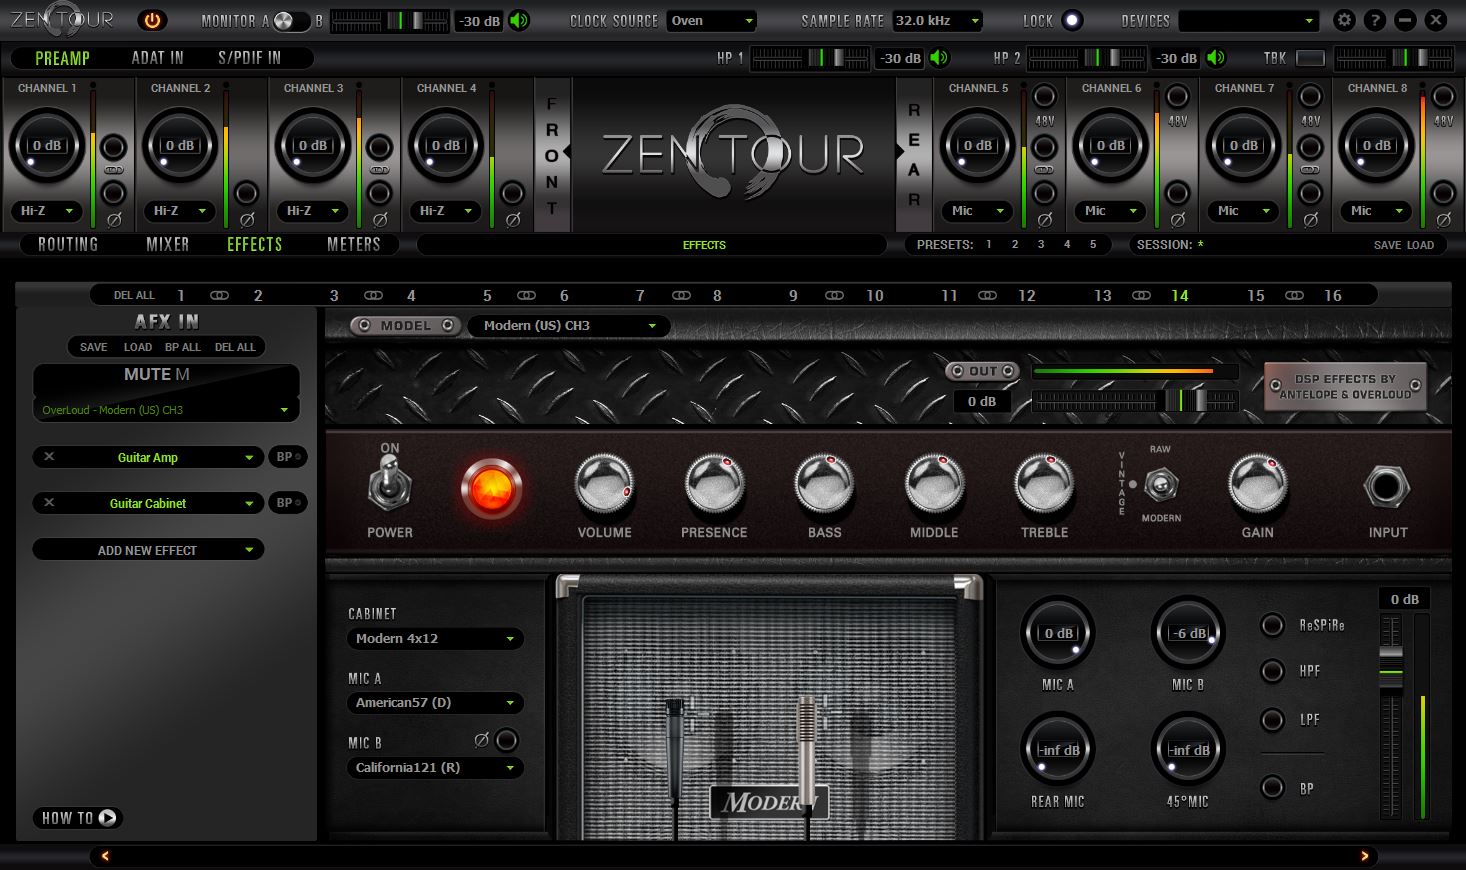The height and width of the screenshot is (870, 1466).
Task: Adjust the amp BASS knob
Action: click(824, 485)
